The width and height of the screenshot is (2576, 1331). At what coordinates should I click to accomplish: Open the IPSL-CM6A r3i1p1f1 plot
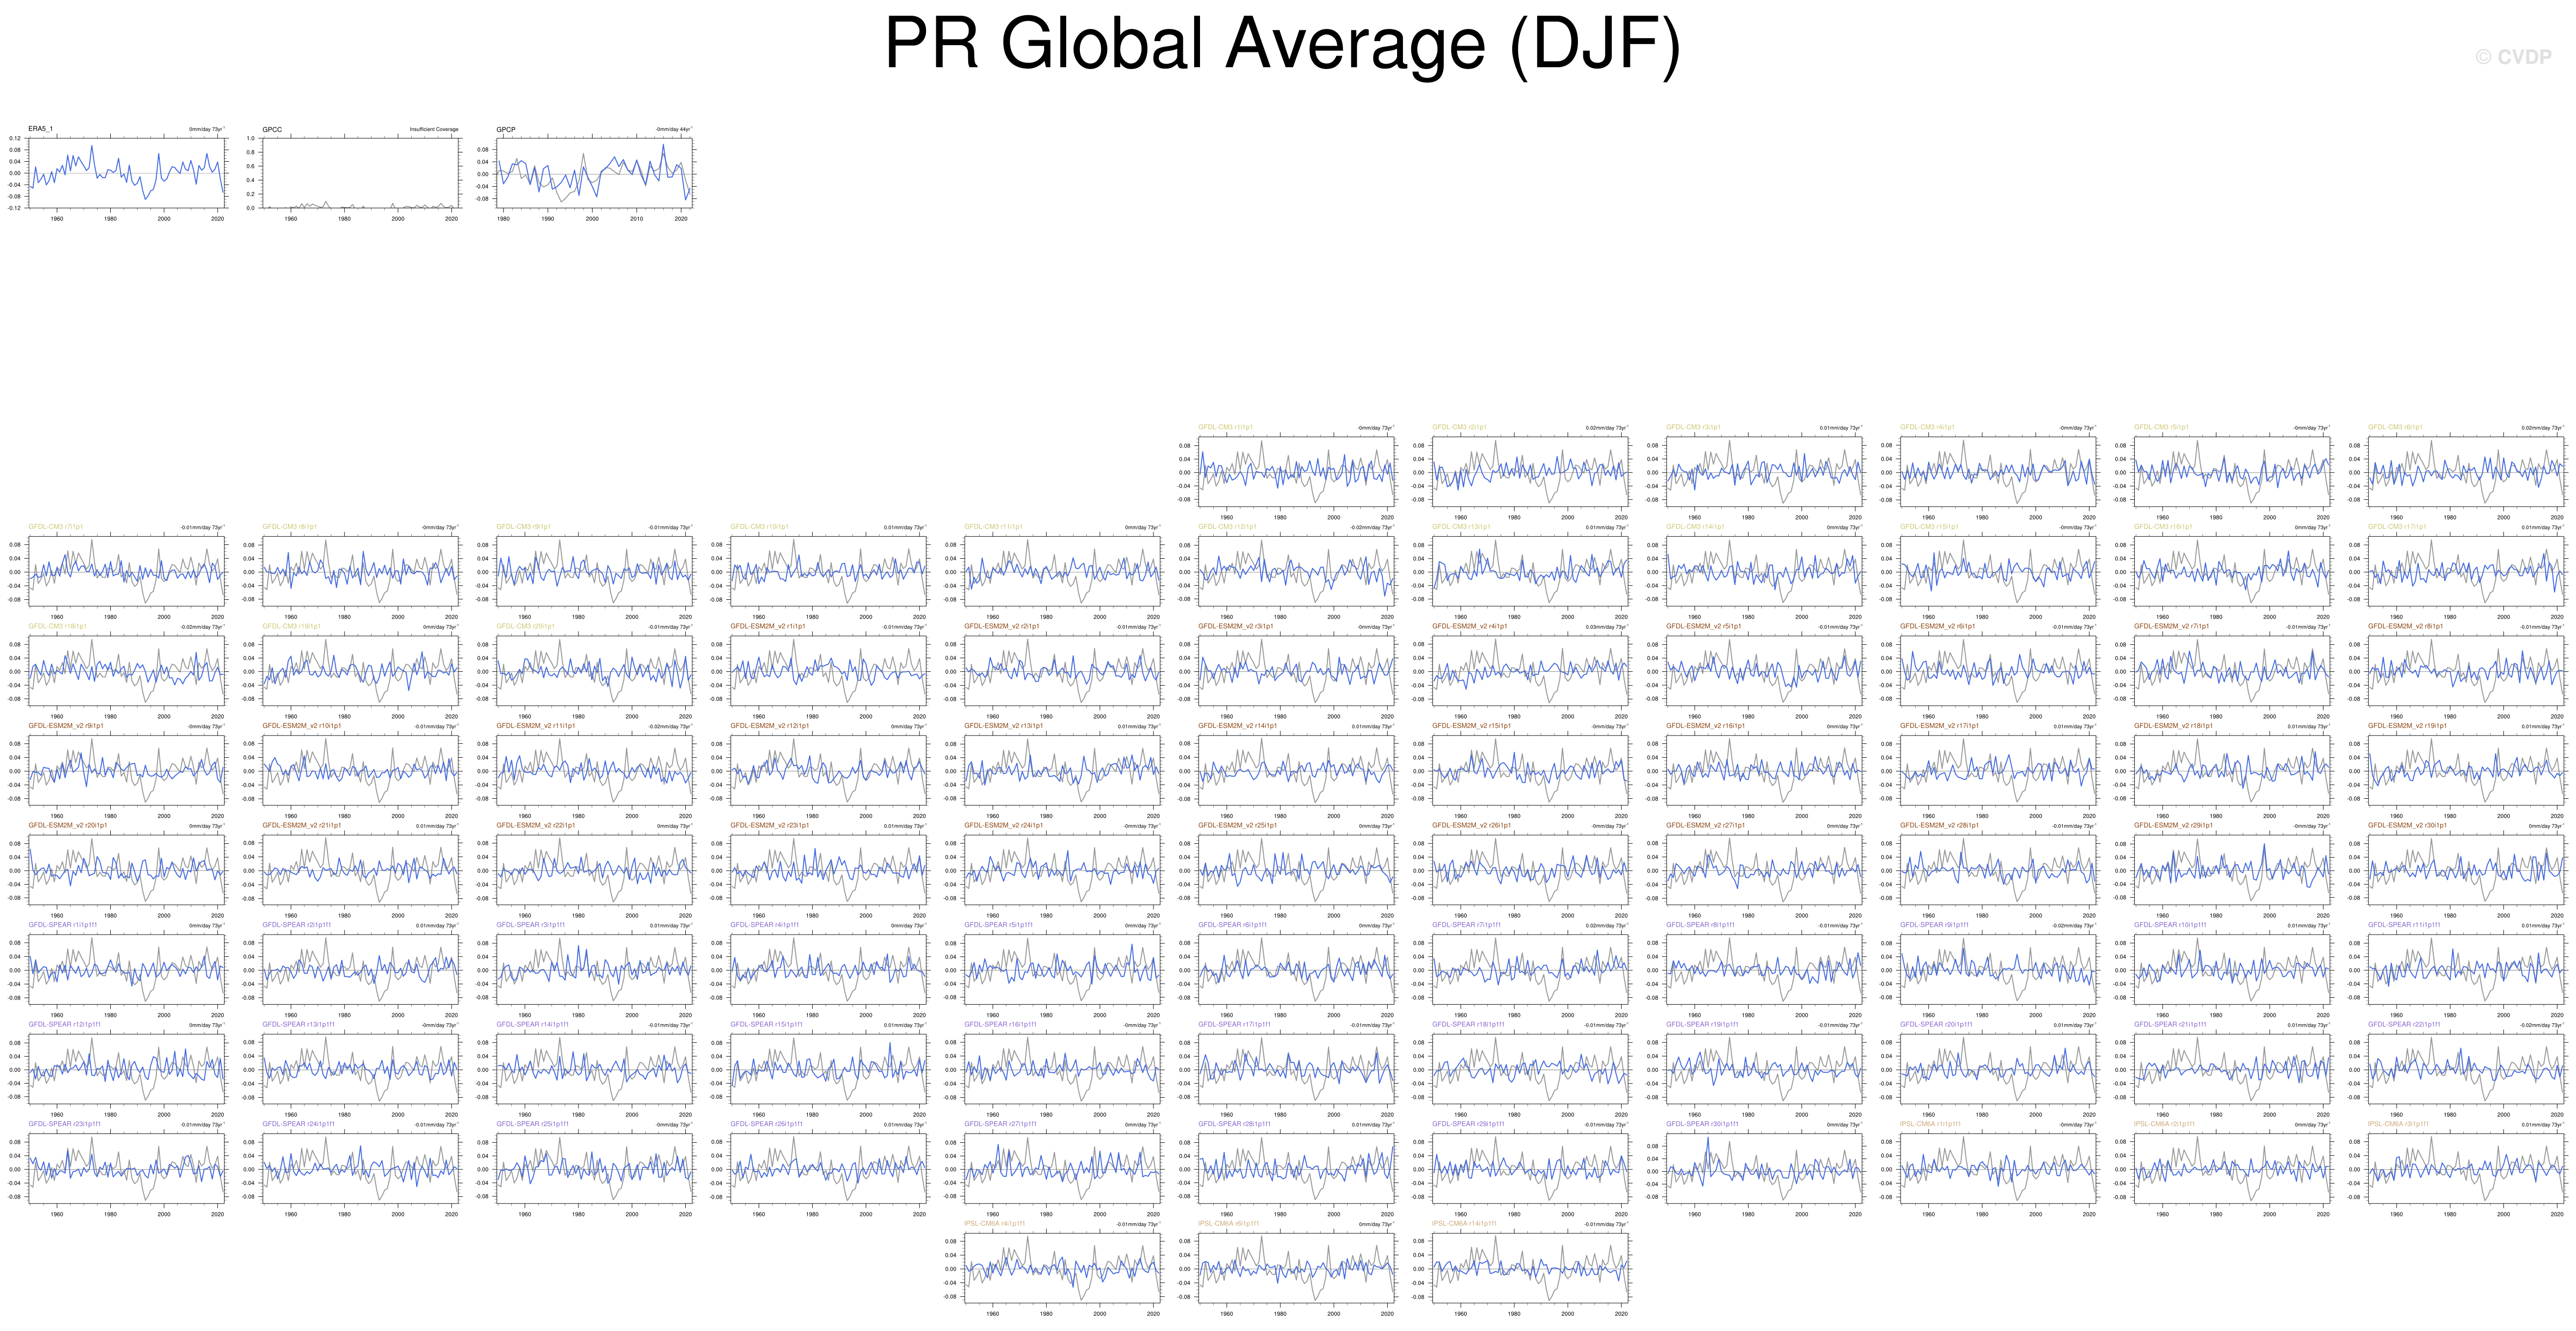(x=2465, y=1168)
